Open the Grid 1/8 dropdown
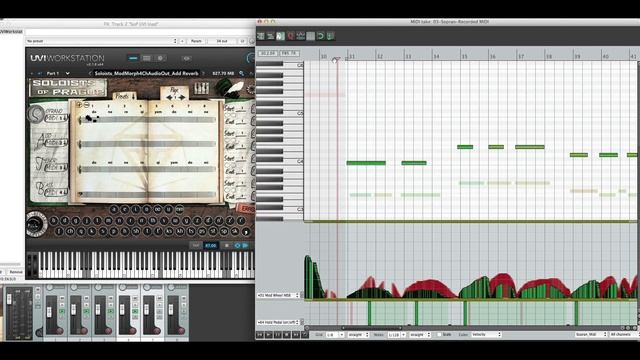This screenshot has width=640, height=360. tap(335, 335)
